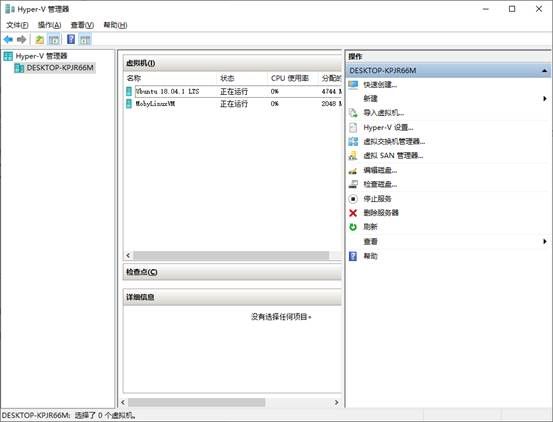Click 快速创建... action link
This screenshot has height=422, width=553.
(380, 85)
